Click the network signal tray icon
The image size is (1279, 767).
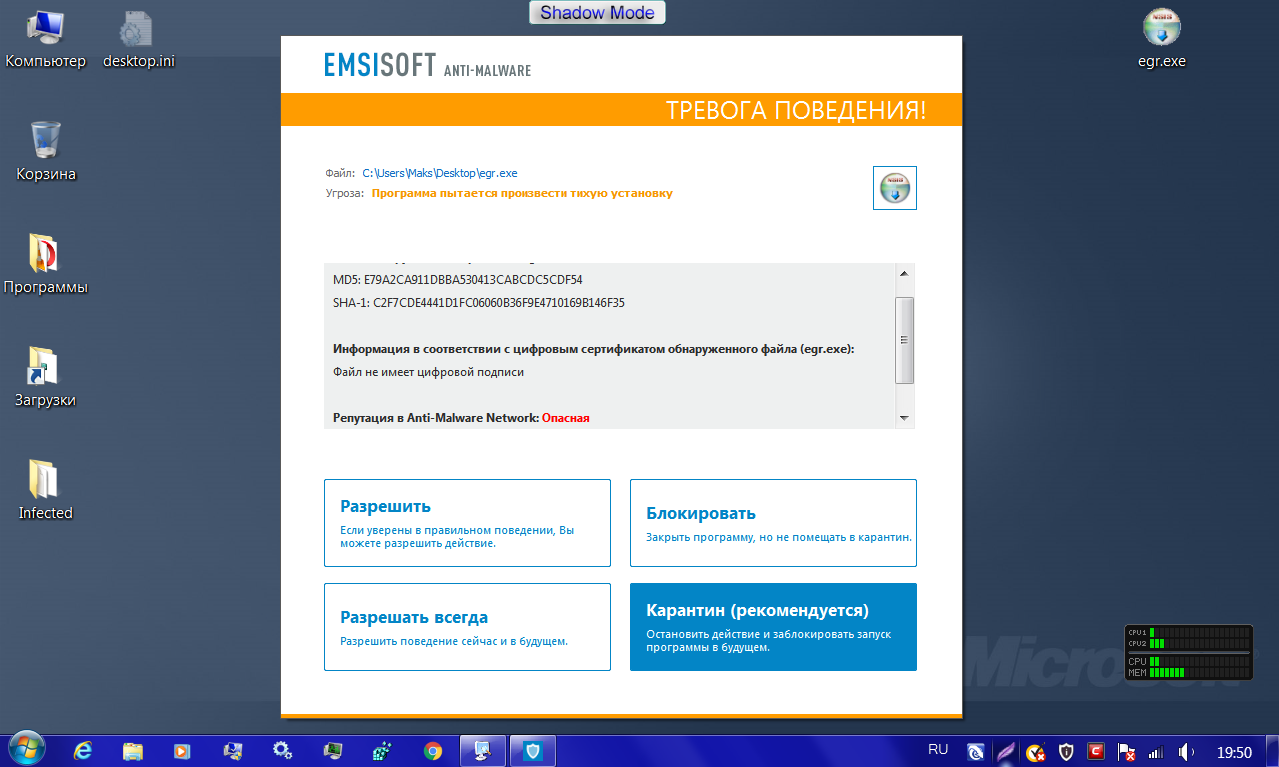1156,752
